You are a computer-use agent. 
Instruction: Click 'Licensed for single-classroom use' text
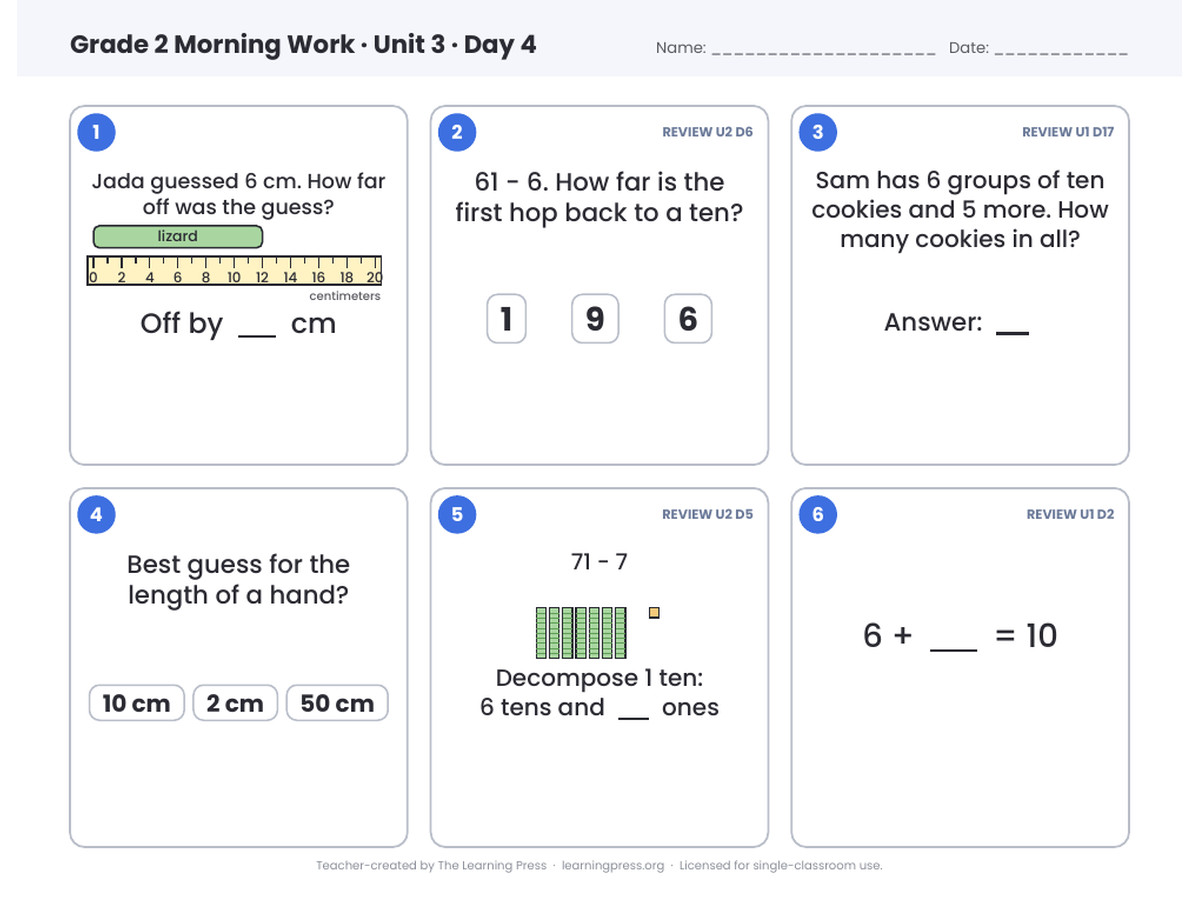781,866
